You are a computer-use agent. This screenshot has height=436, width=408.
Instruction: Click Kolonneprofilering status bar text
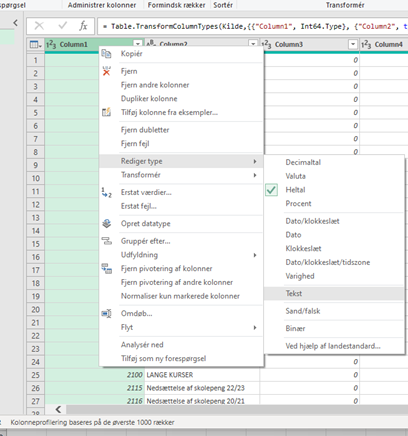92,422
